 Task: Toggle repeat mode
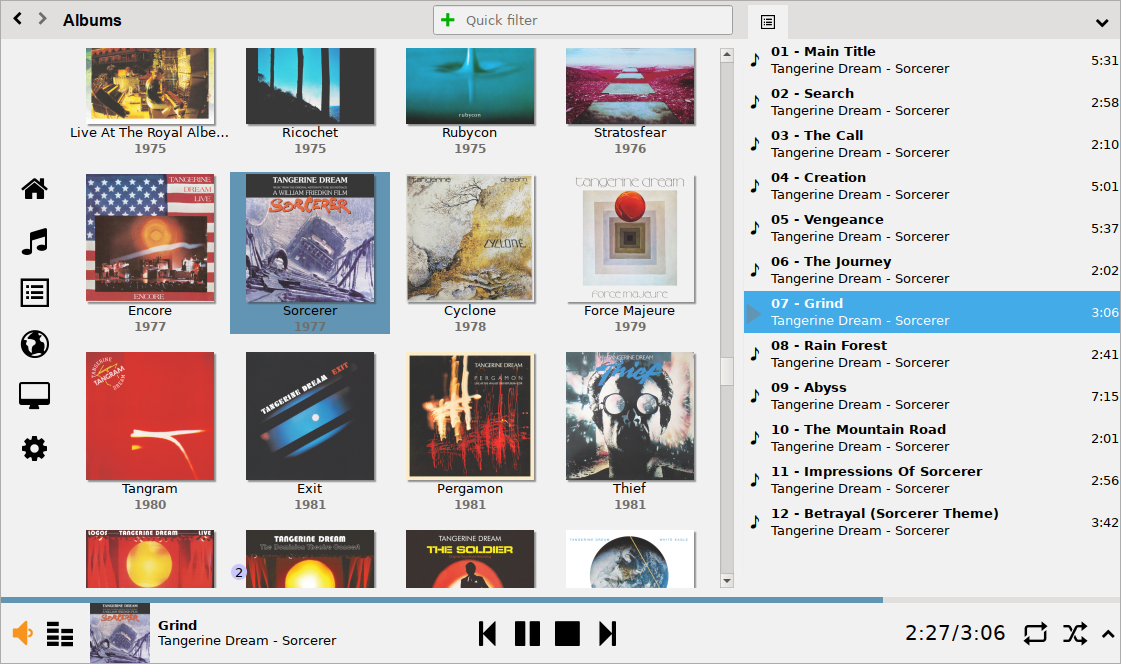pos(1035,633)
